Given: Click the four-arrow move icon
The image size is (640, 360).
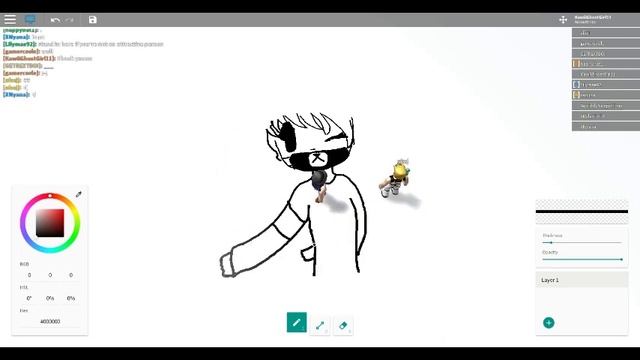Looking at the screenshot, I should [563, 20].
